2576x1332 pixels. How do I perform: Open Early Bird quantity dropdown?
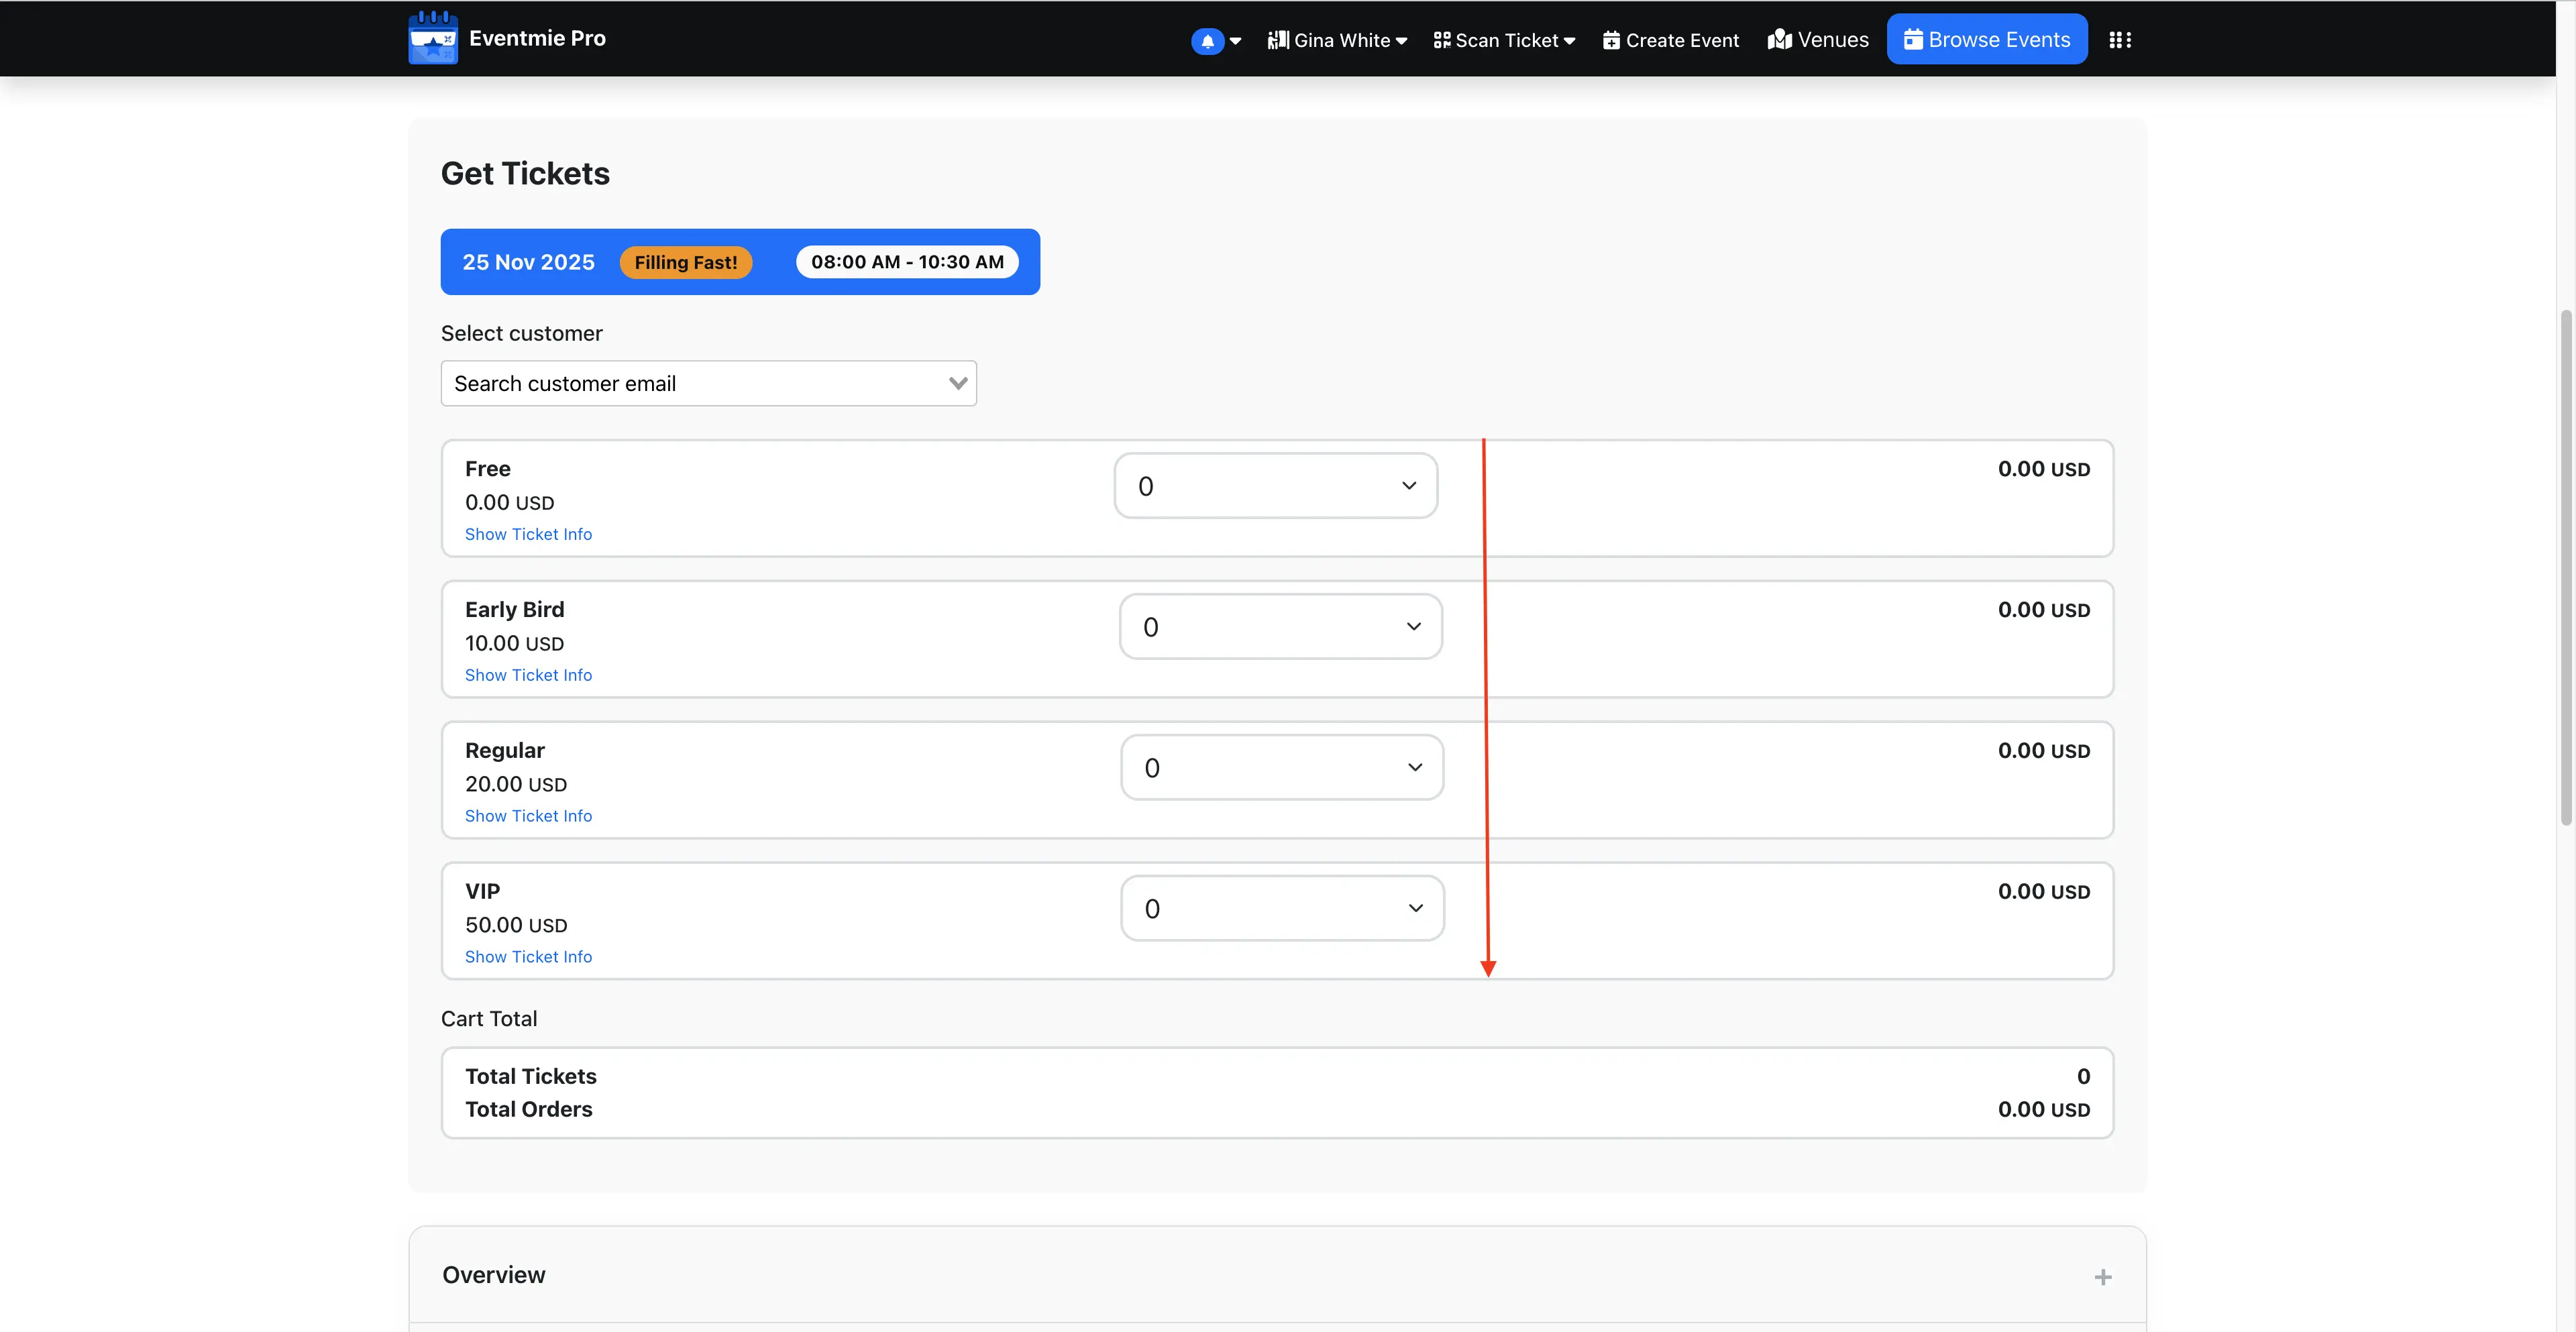(x=1281, y=627)
